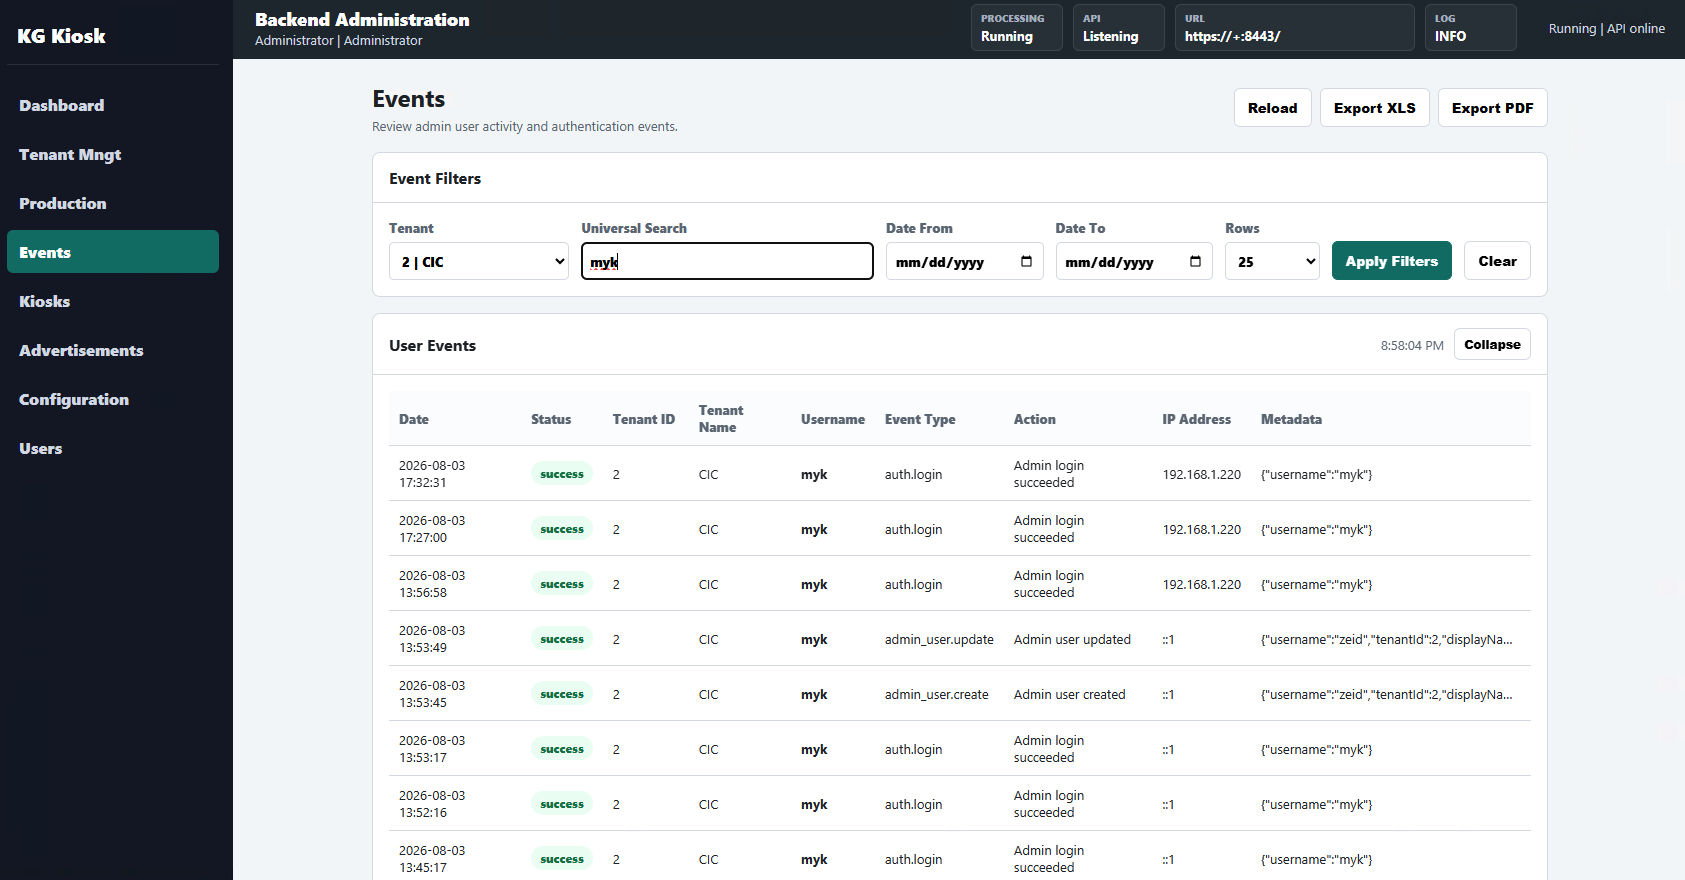The image size is (1685, 880).
Task: Click IP 192.168.1.220 in 13:56:58 row
Action: [1201, 584]
